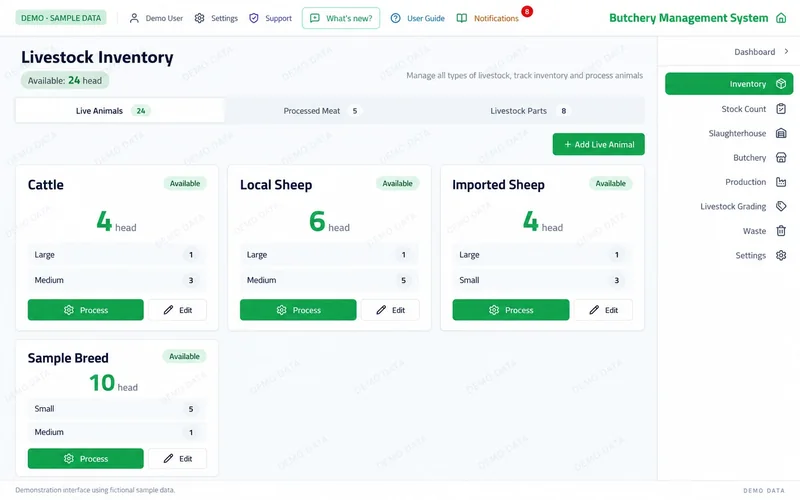Click the pencil icon on Sample Breed Edit
800x500 pixels.
pyautogui.click(x=168, y=458)
